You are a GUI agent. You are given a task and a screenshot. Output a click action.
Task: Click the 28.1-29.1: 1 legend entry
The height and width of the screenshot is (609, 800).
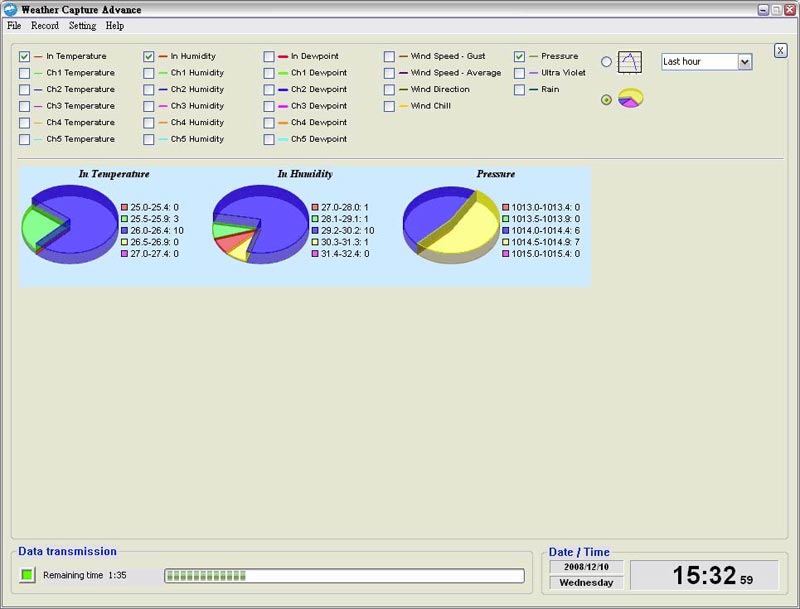click(x=340, y=219)
